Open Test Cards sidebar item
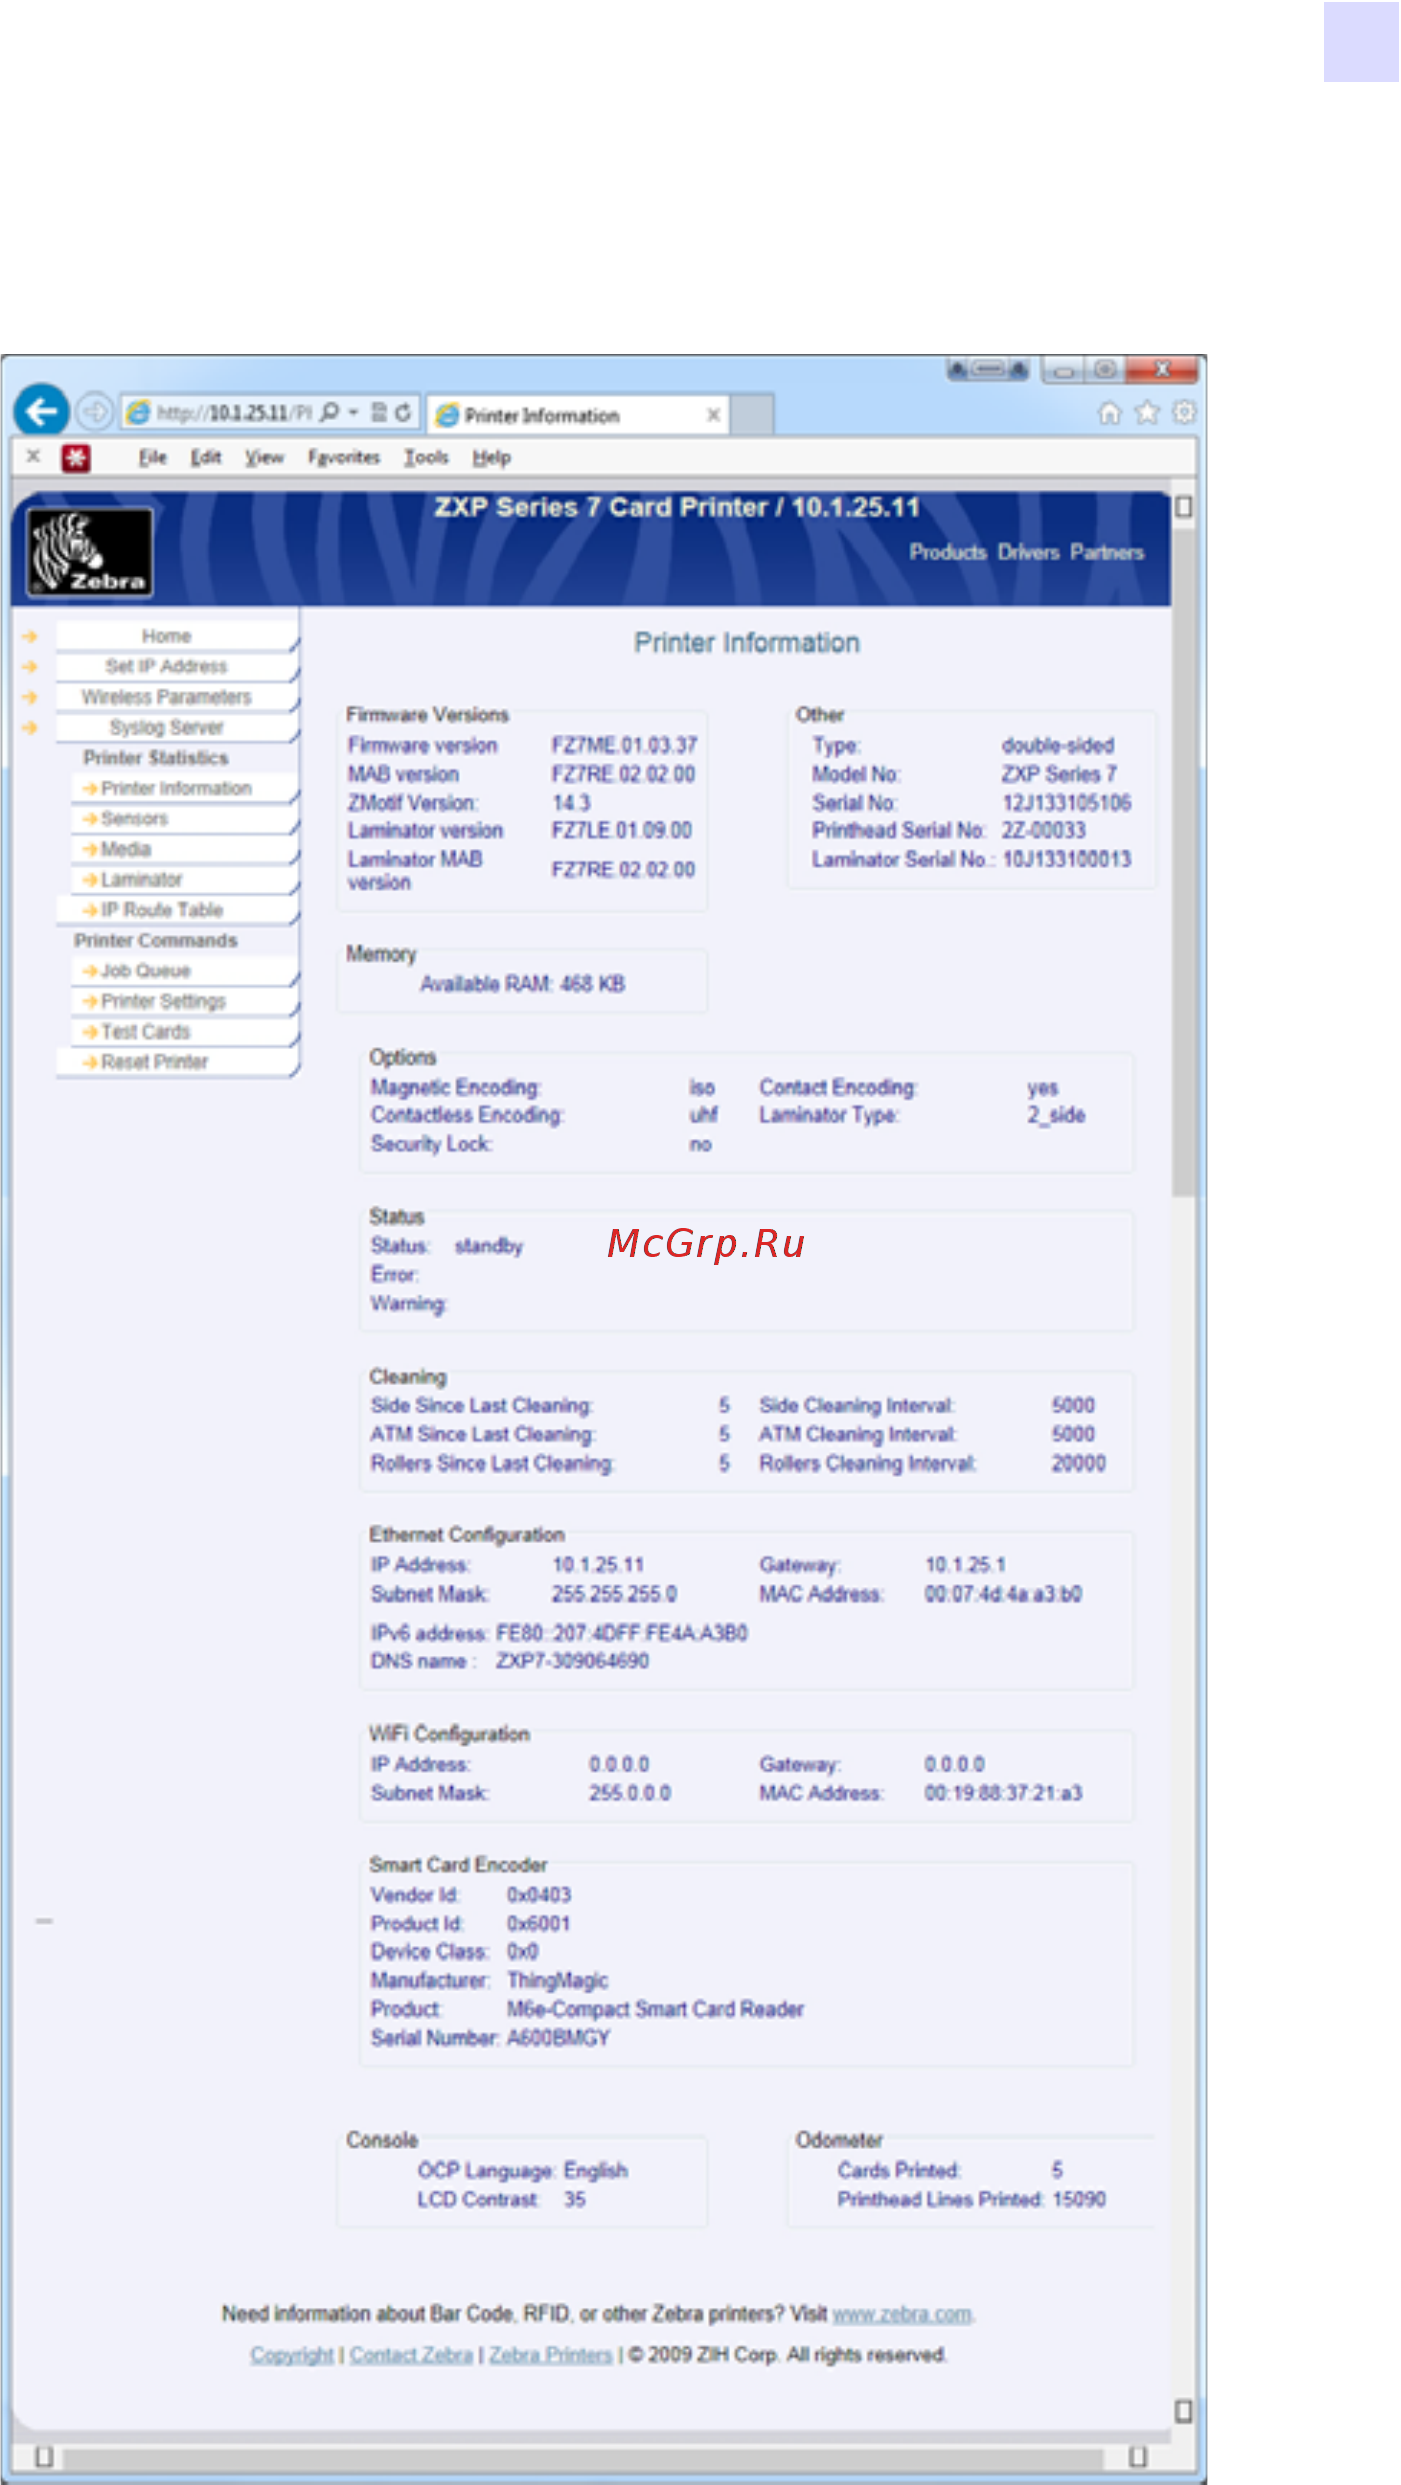The image size is (1401, 2485). [x=185, y=1032]
